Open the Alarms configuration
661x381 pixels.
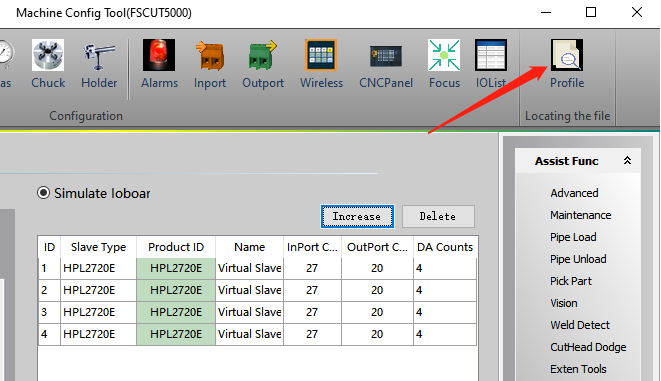pos(159,64)
